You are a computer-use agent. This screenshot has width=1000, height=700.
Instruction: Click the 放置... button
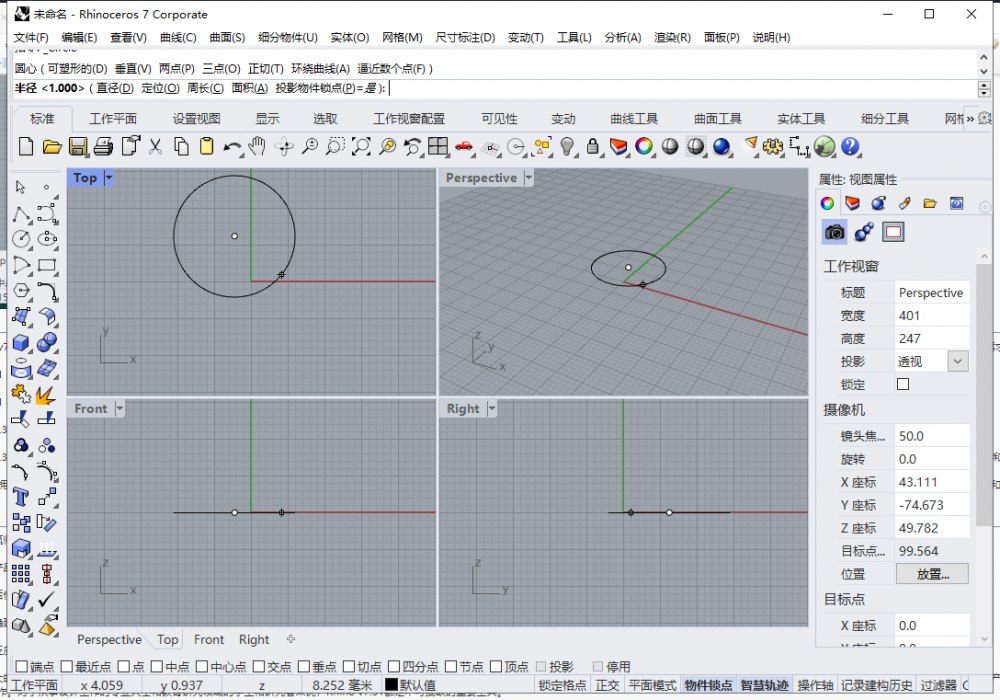point(932,574)
